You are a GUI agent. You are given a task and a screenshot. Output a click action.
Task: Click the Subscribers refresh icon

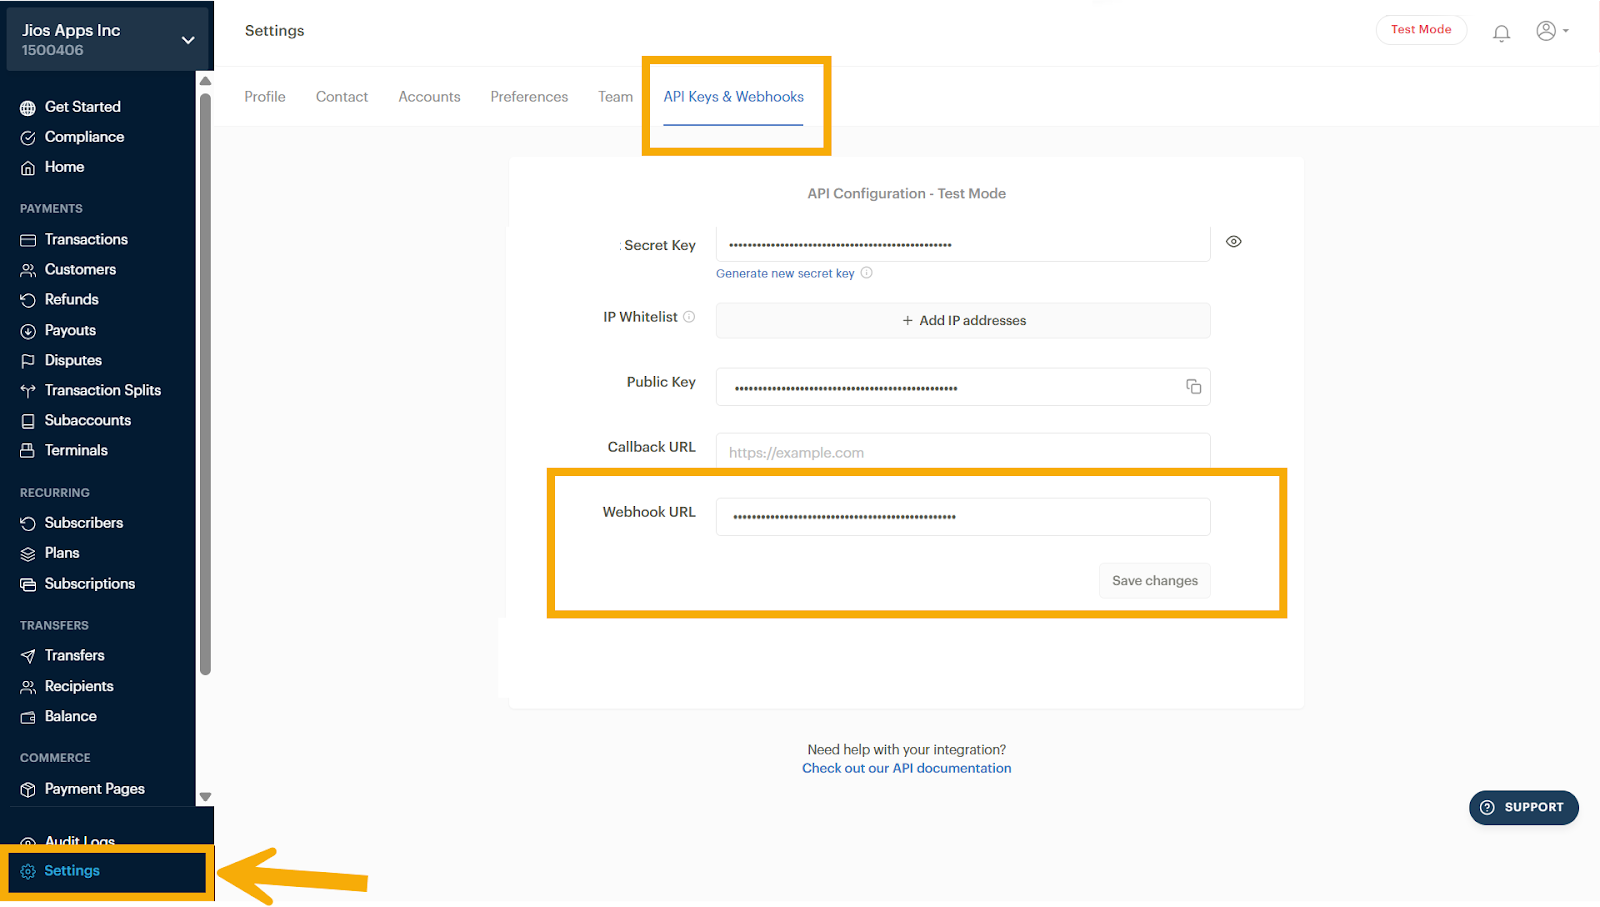tap(28, 523)
